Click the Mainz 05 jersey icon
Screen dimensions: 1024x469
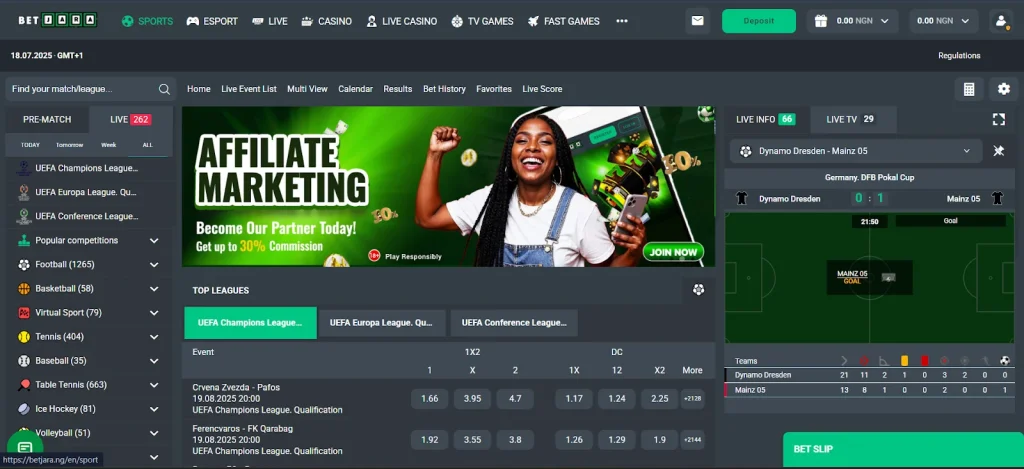(x=997, y=199)
